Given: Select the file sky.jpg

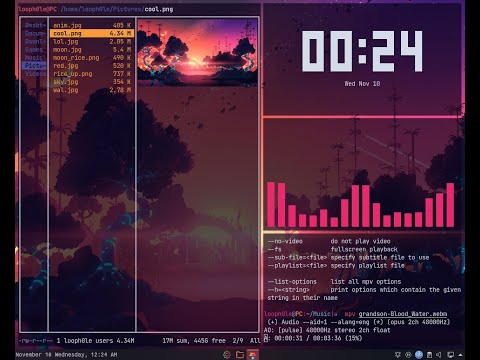Looking at the screenshot, I should click(x=92, y=82).
